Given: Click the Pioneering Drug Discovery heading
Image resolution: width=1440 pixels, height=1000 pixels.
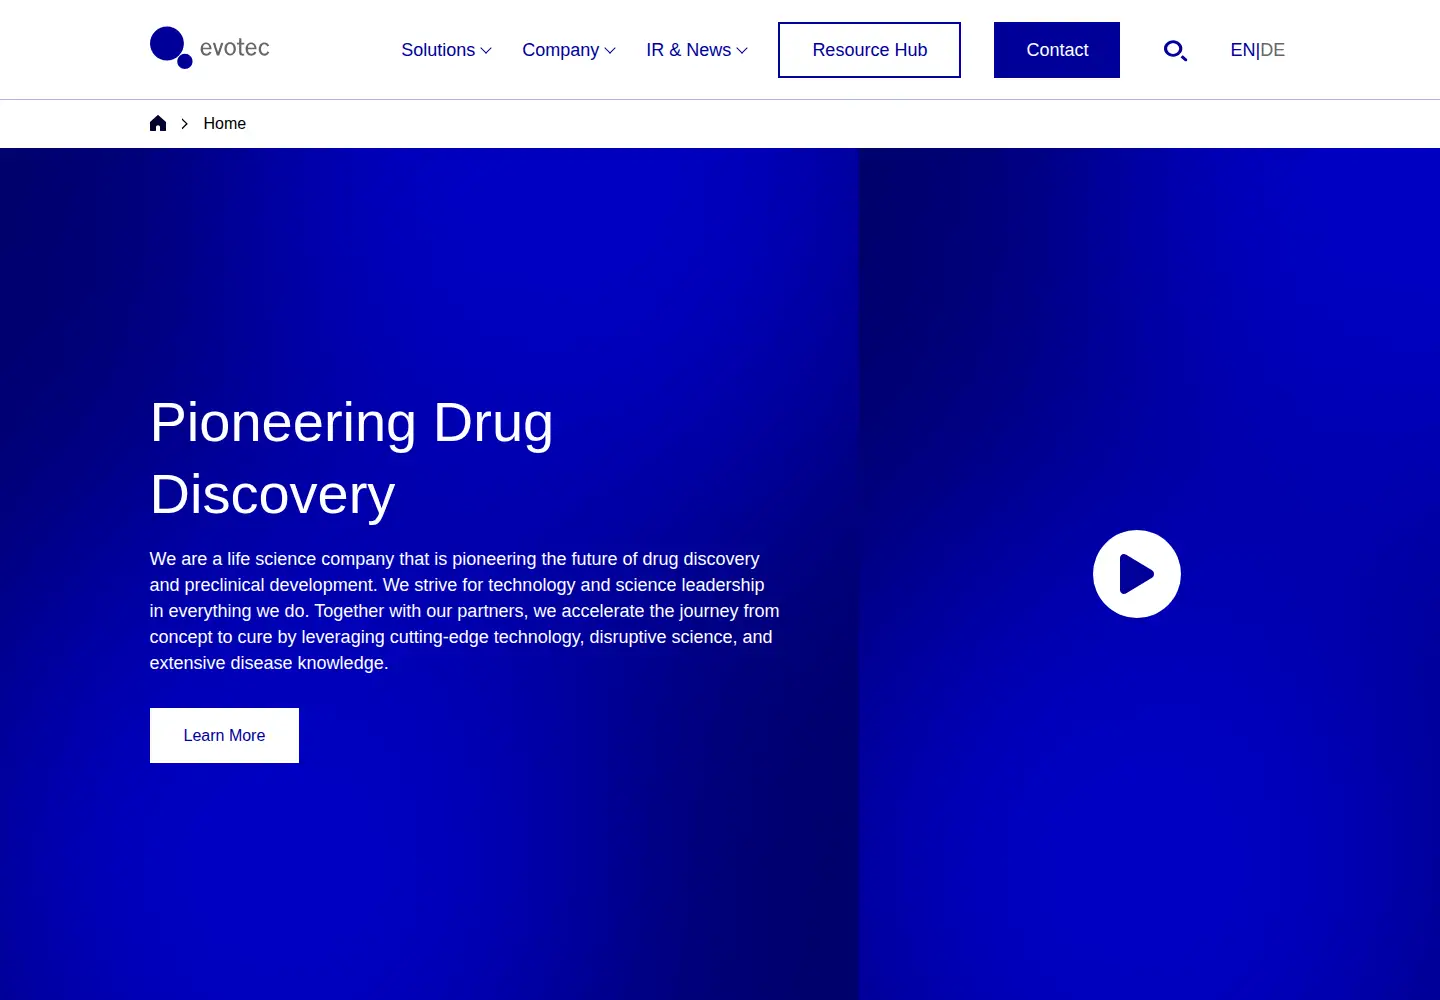Looking at the screenshot, I should 351,458.
